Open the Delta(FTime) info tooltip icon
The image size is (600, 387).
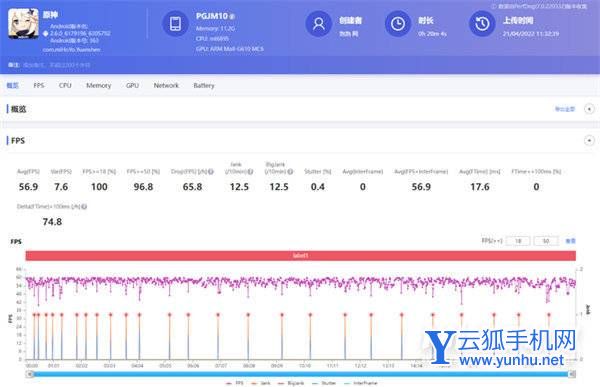coord(84,207)
